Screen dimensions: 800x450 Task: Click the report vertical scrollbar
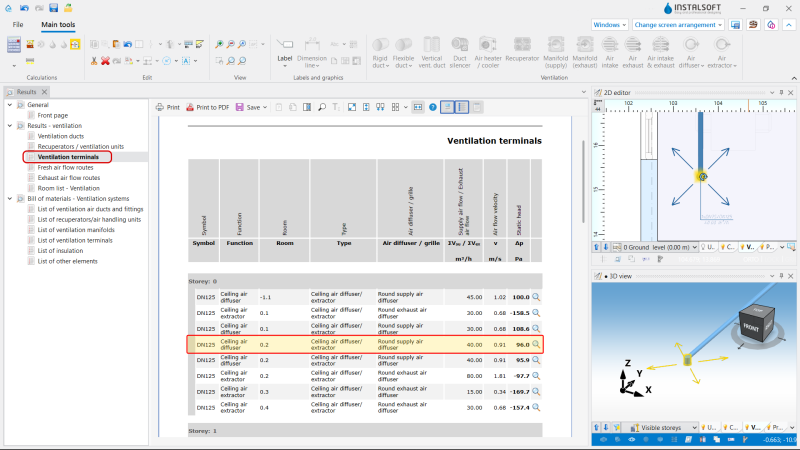[x=583, y=181]
